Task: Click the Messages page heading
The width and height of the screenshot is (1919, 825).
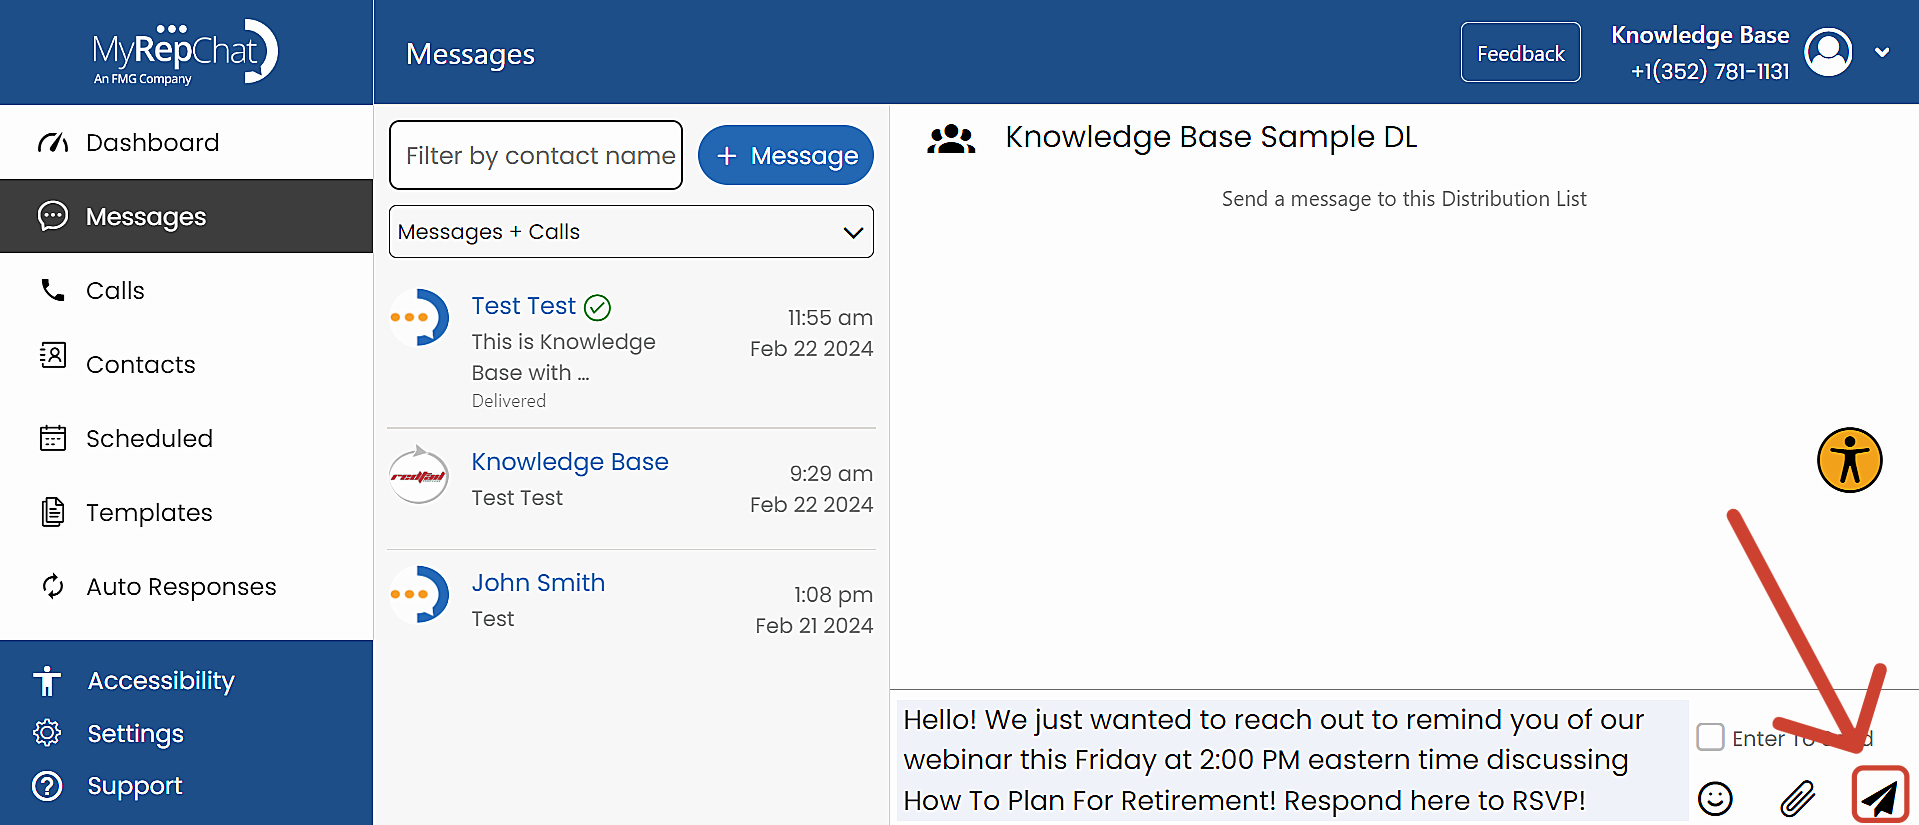Action: click(x=470, y=54)
